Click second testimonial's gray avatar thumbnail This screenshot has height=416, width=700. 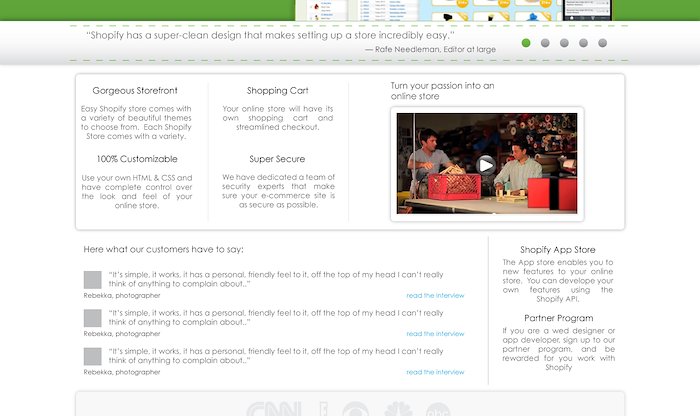click(93, 318)
